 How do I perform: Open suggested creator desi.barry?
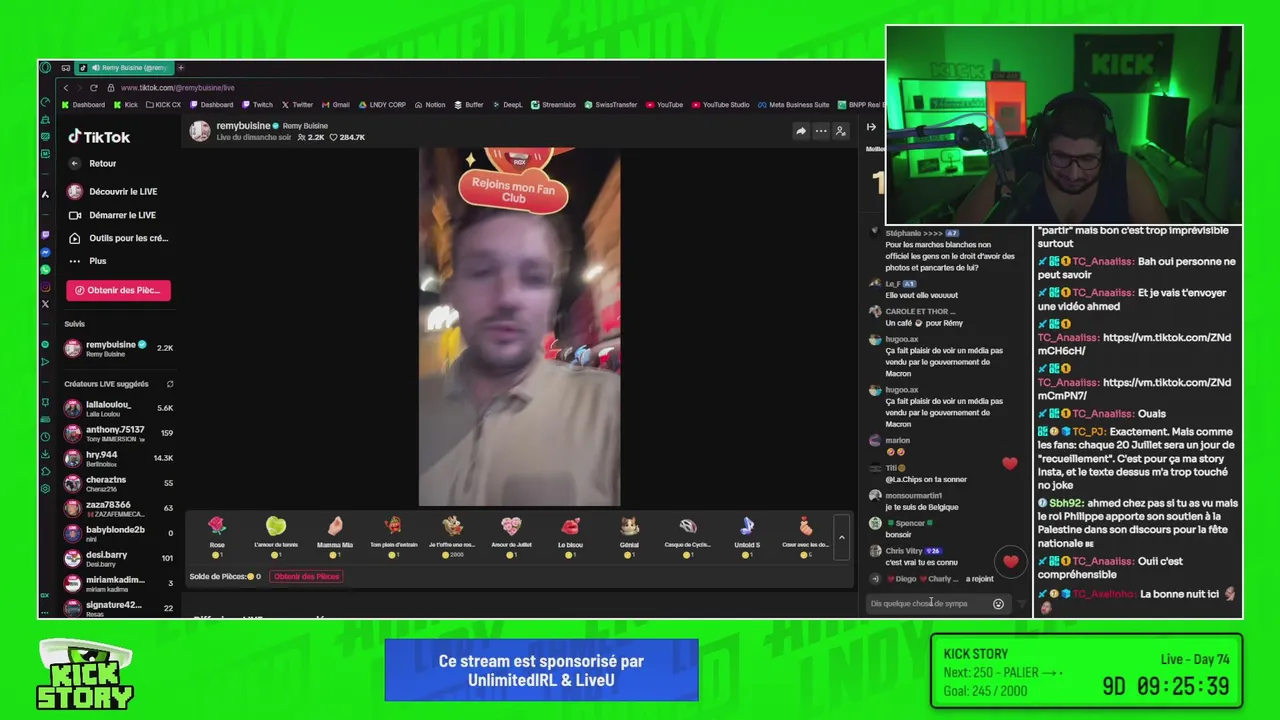118,558
